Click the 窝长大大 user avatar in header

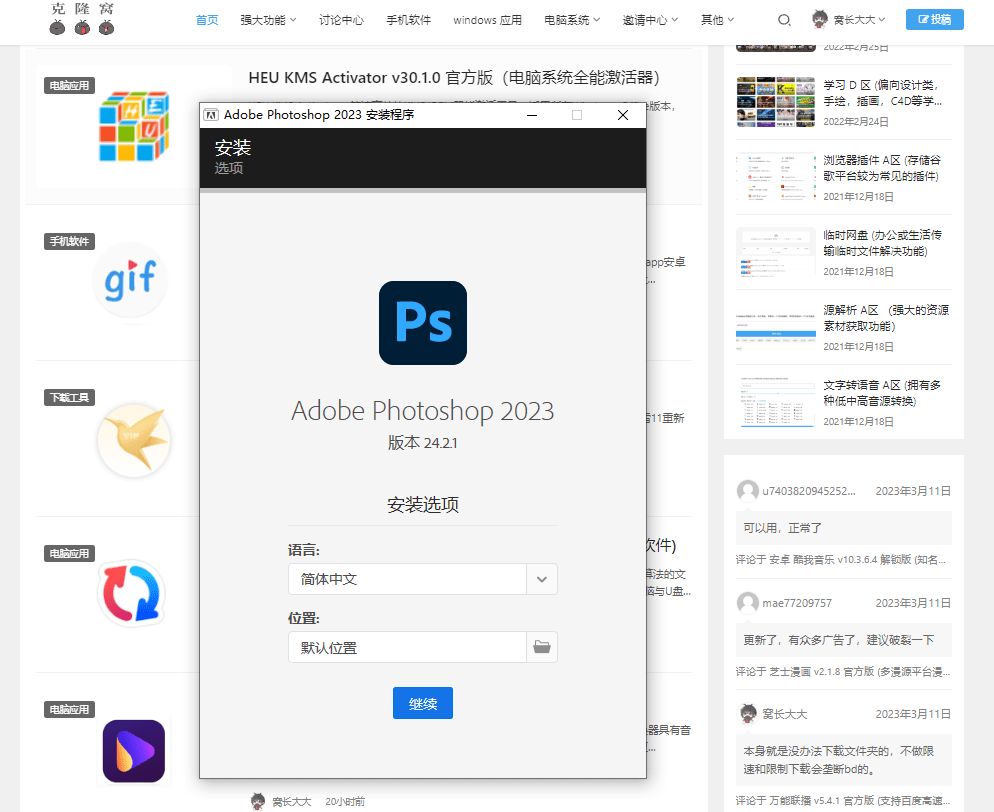point(820,19)
